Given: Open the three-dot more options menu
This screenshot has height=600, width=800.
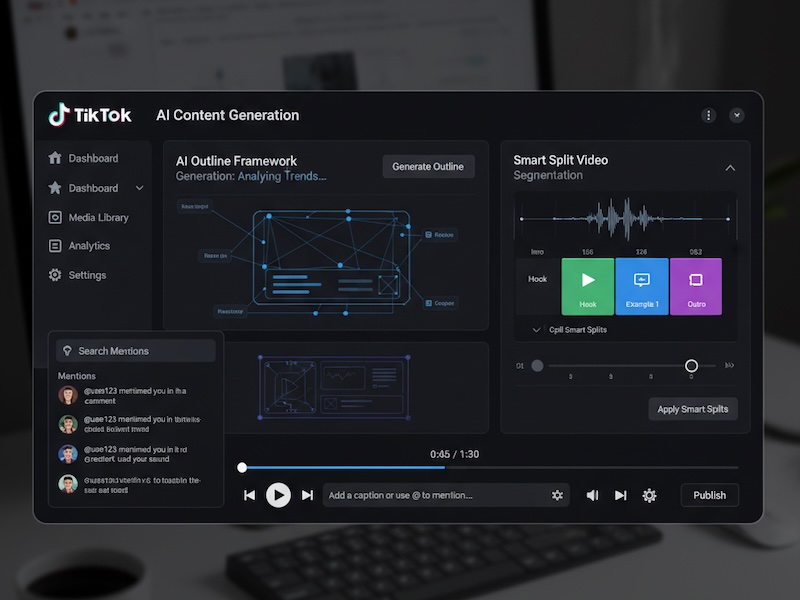Looking at the screenshot, I should pyautogui.click(x=709, y=115).
